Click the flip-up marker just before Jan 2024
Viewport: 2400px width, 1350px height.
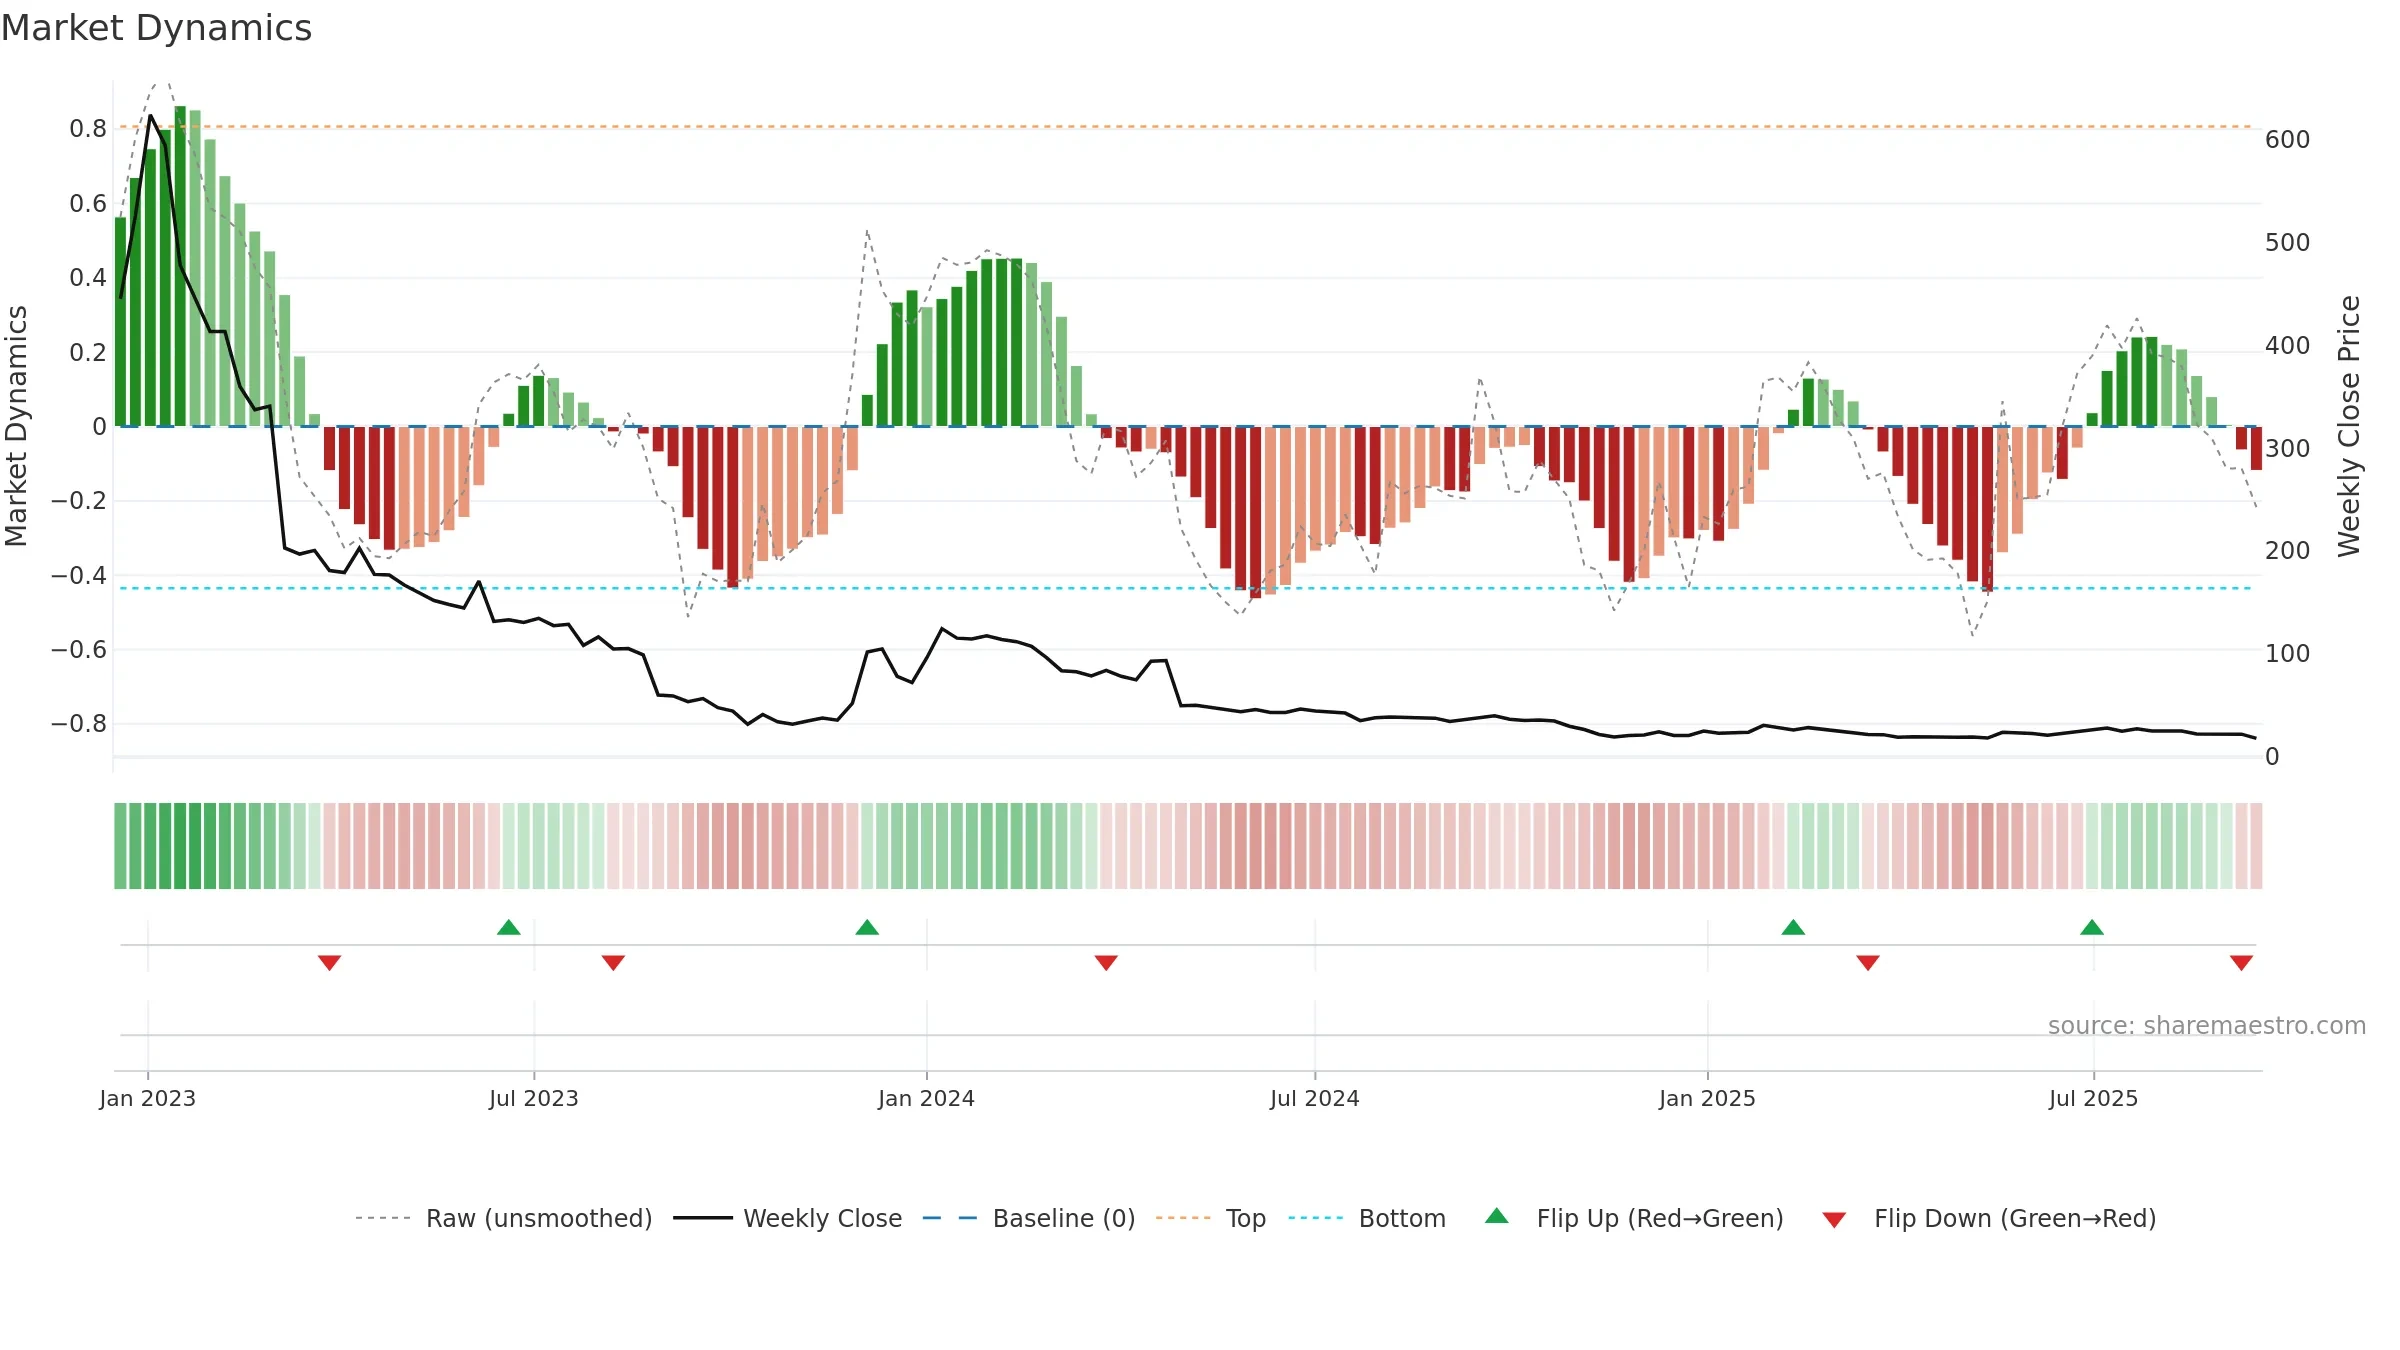tap(867, 927)
